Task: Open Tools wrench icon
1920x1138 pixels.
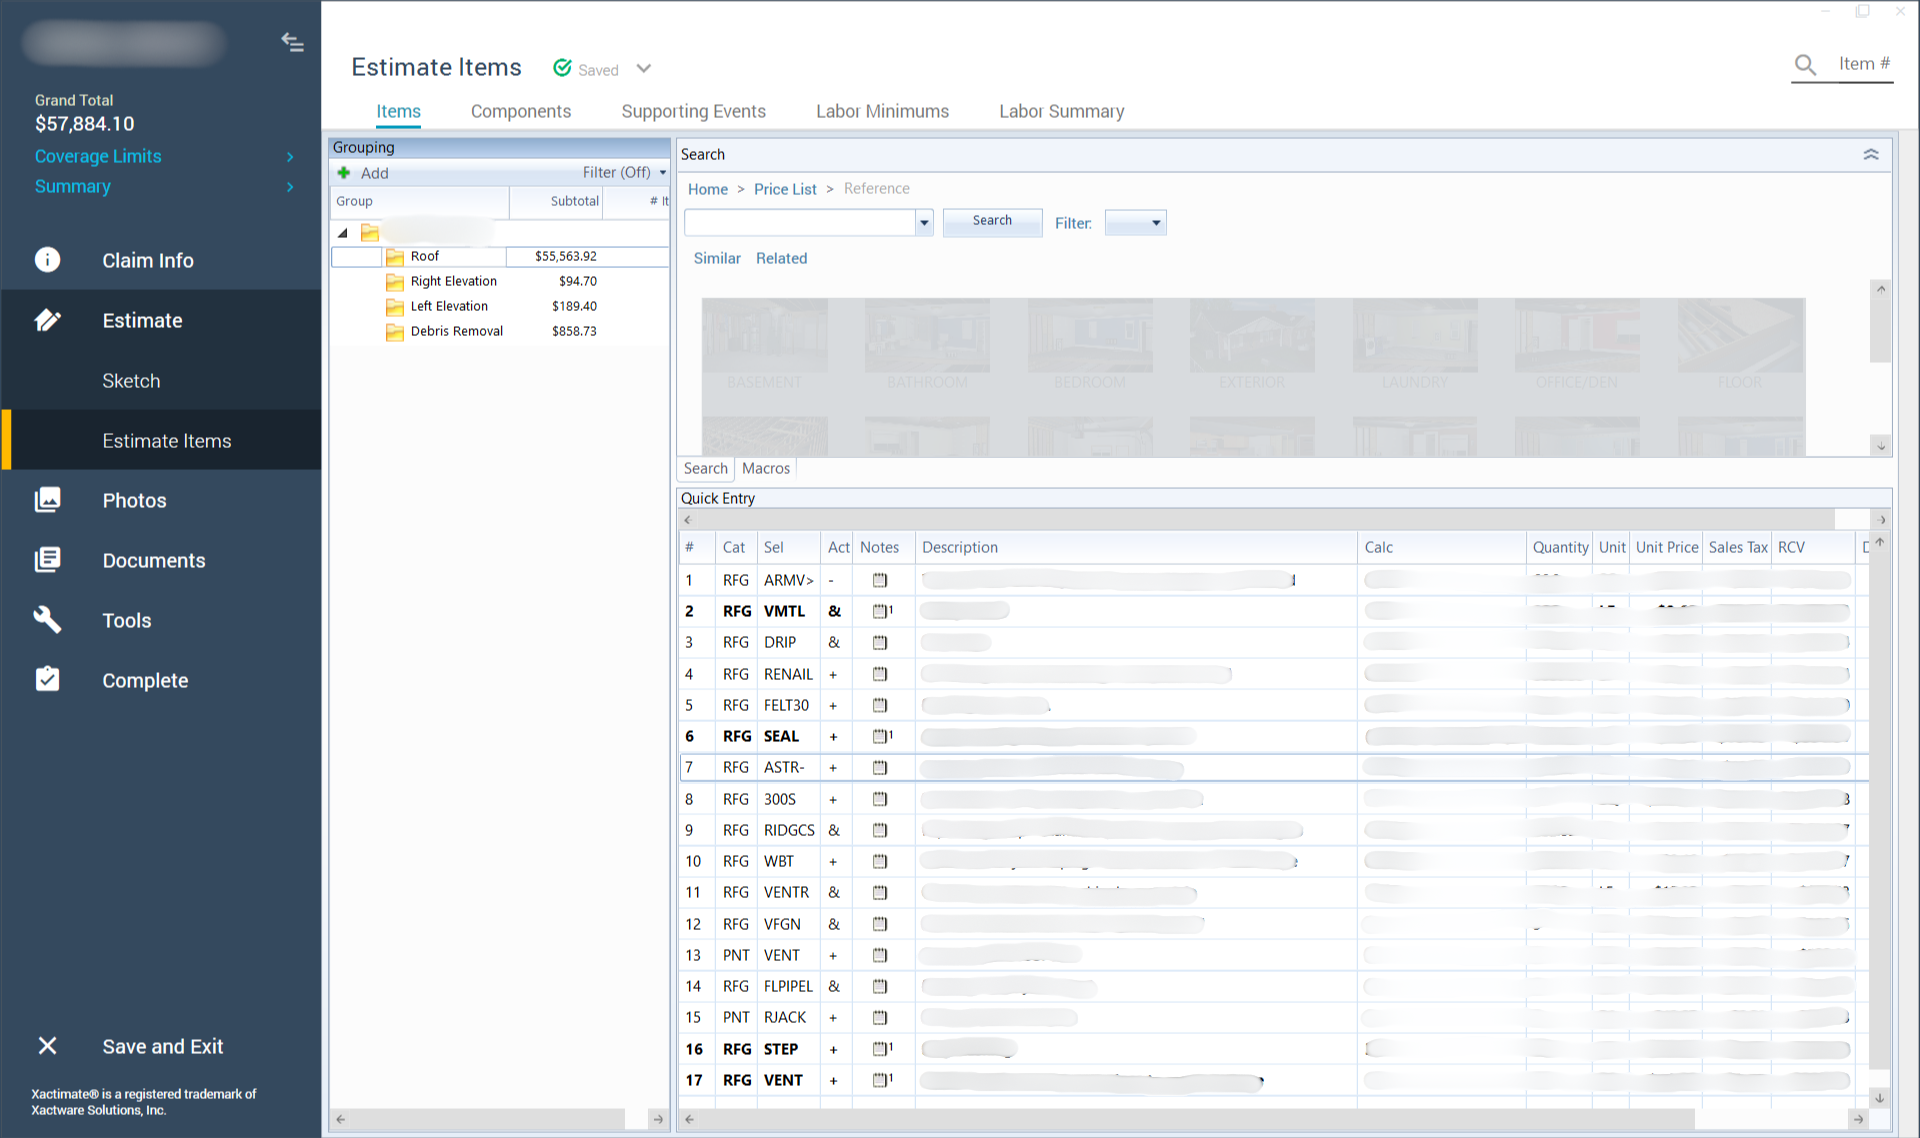Action: coord(47,620)
